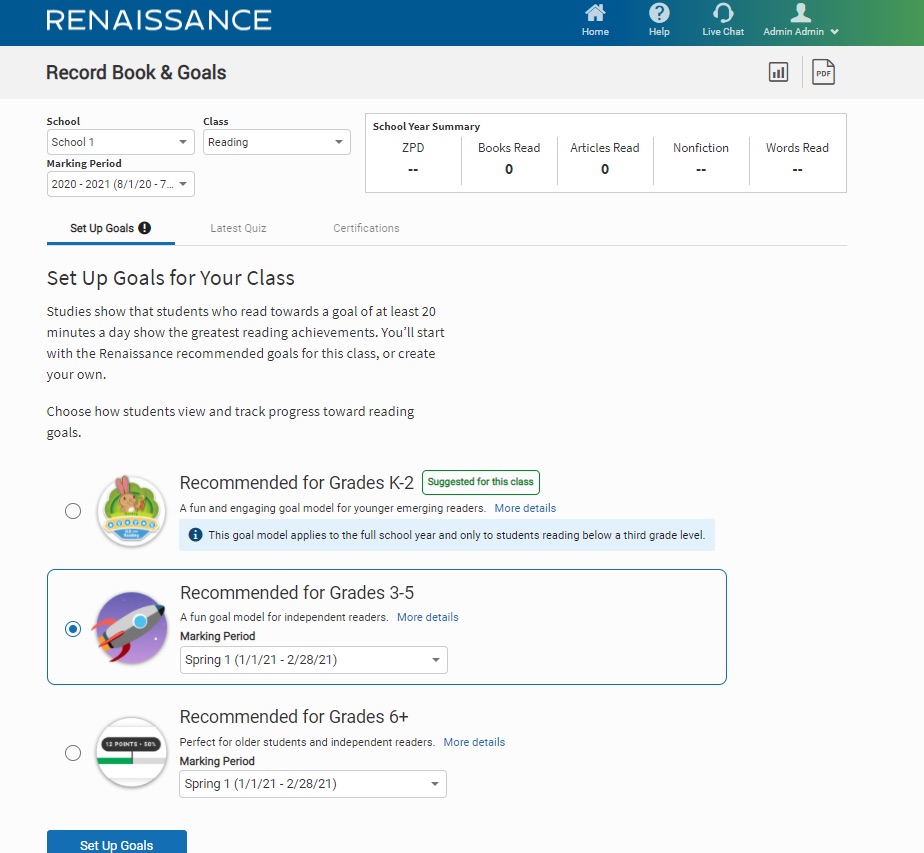Open the Class dropdown showing Reading
Image resolution: width=924 pixels, height=853 pixels.
point(276,142)
